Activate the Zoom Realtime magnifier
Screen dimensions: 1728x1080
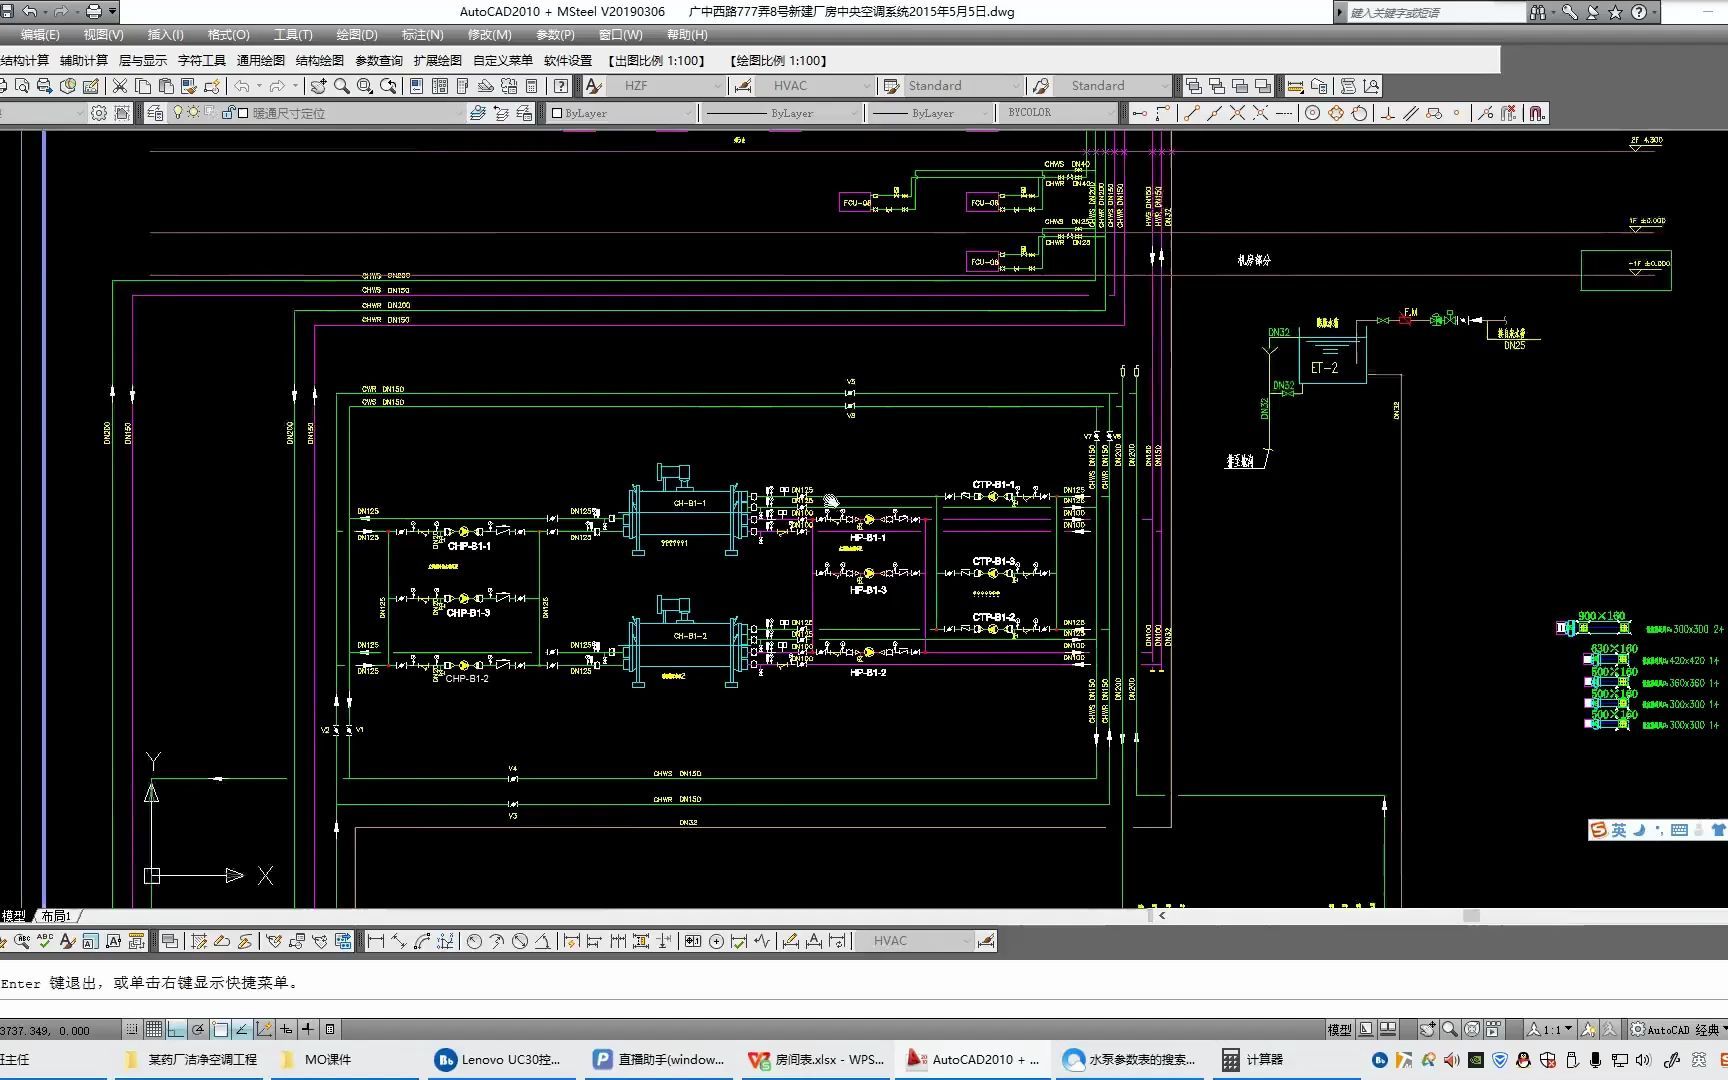click(341, 86)
